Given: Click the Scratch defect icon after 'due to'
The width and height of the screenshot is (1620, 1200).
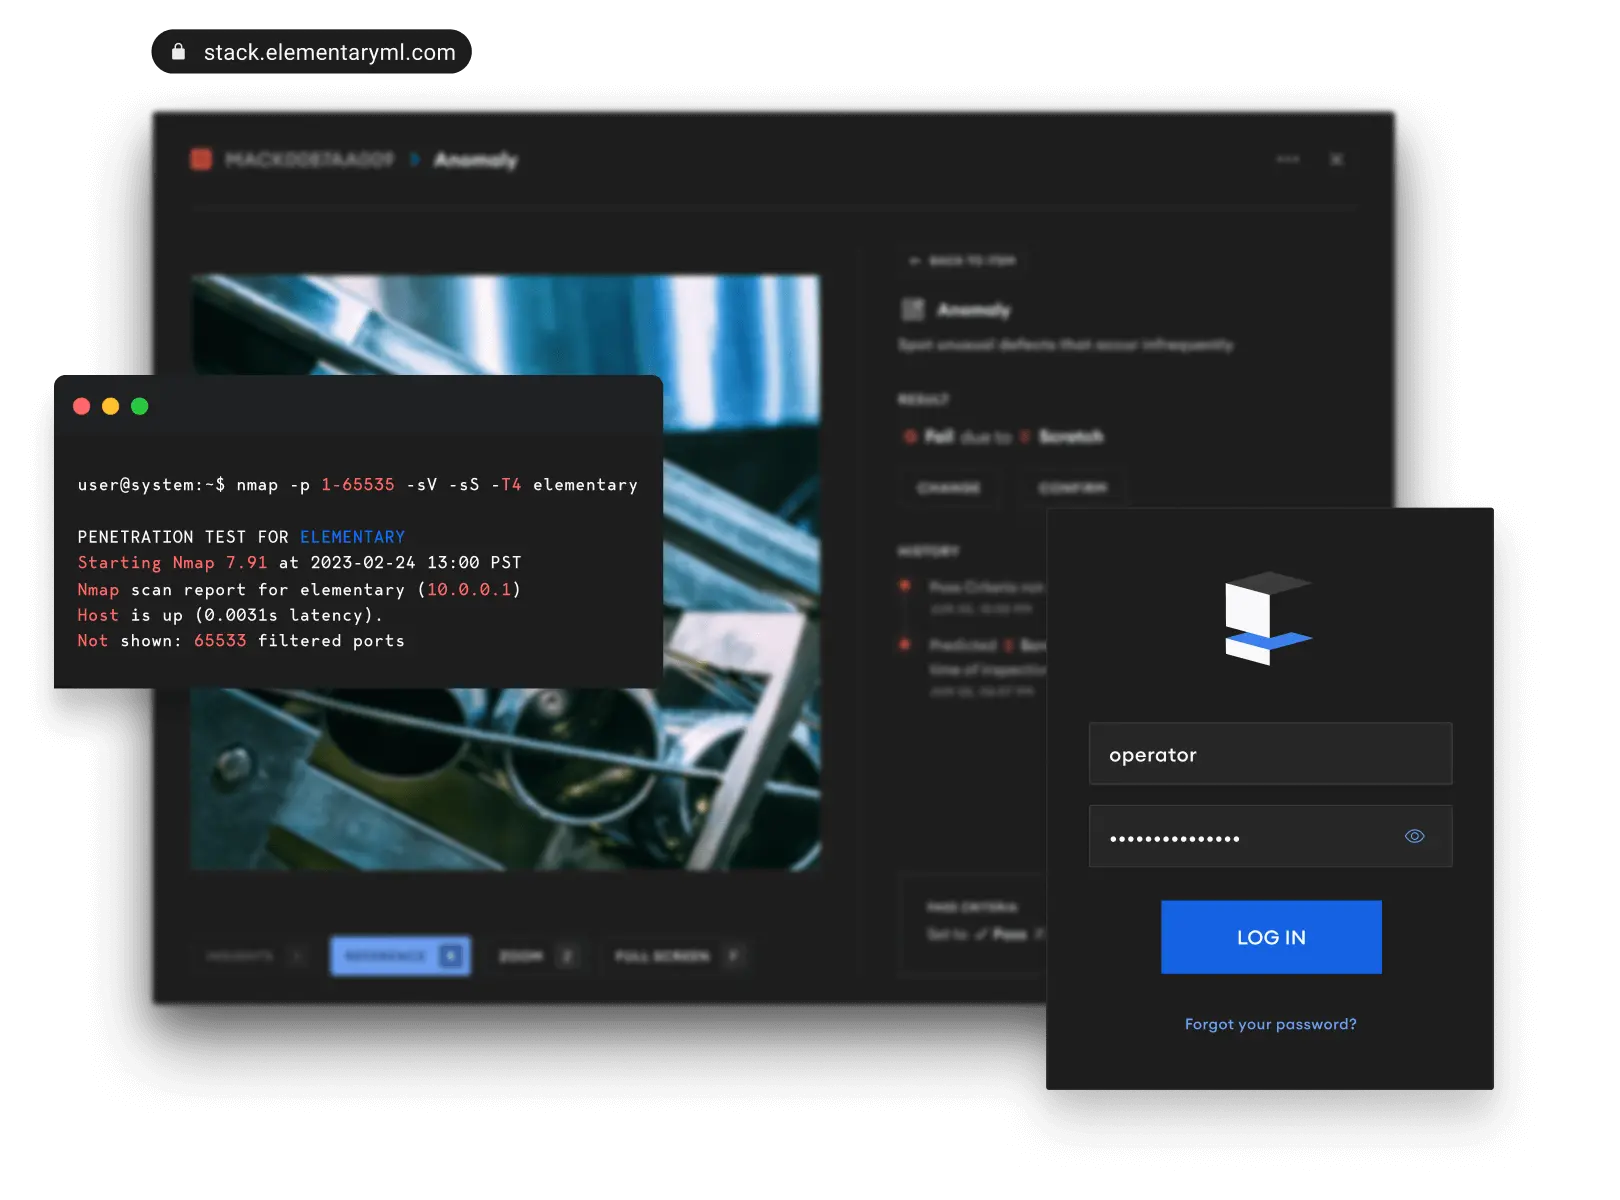Looking at the screenshot, I should (x=1025, y=437).
